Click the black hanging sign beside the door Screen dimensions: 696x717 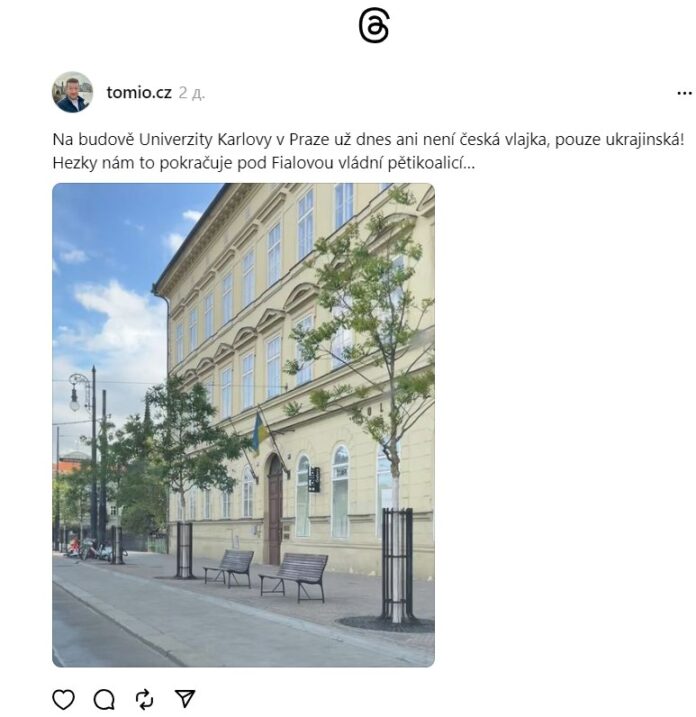click(x=314, y=479)
